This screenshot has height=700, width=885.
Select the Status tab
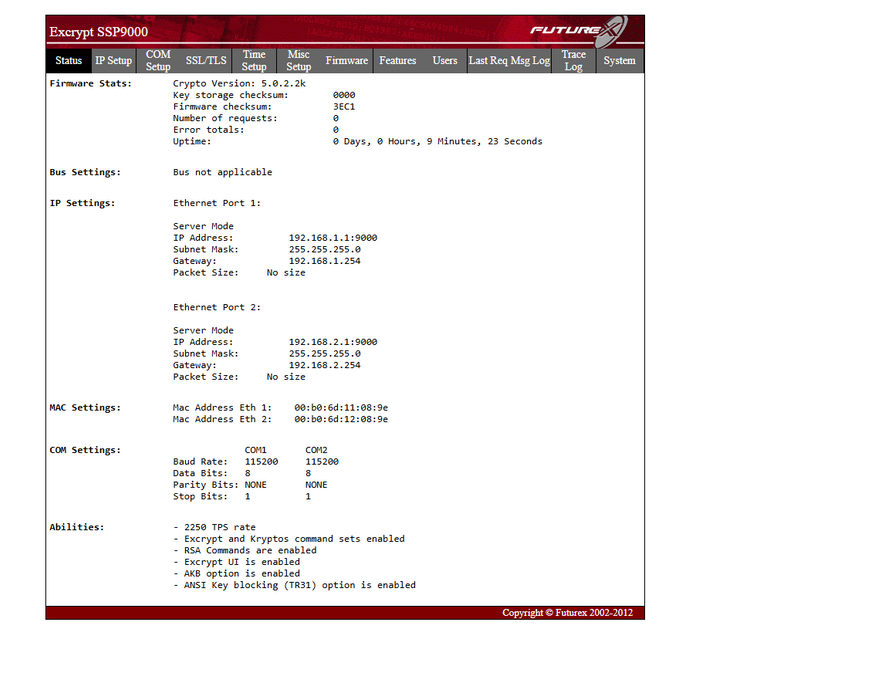point(68,60)
